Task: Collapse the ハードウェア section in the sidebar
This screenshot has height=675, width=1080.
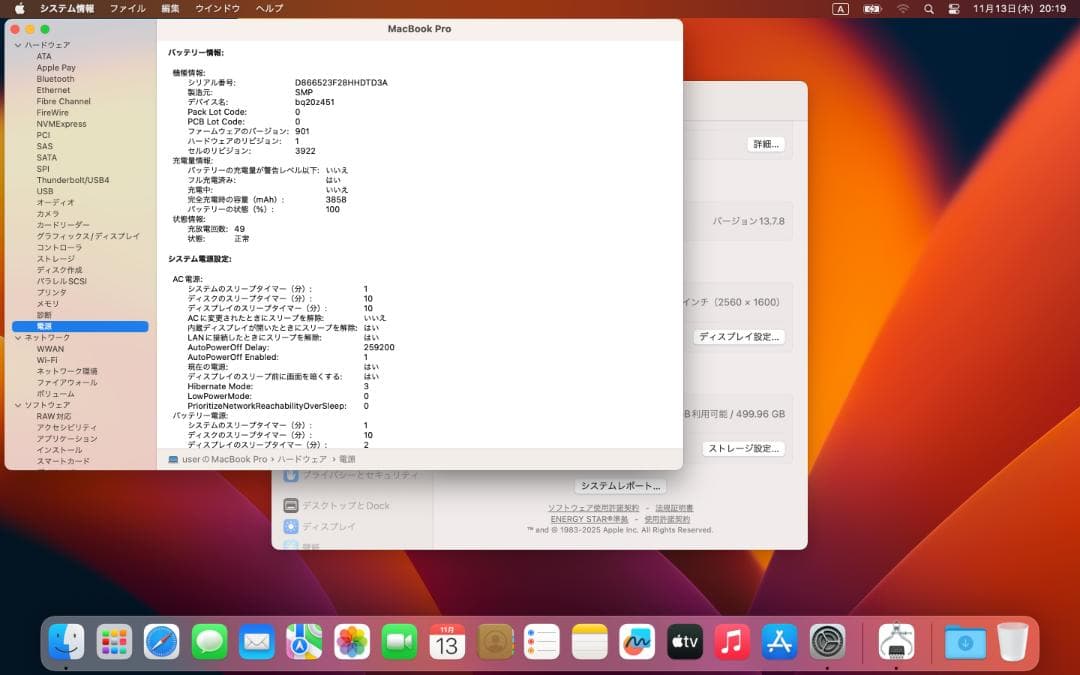Action: click(x=17, y=44)
